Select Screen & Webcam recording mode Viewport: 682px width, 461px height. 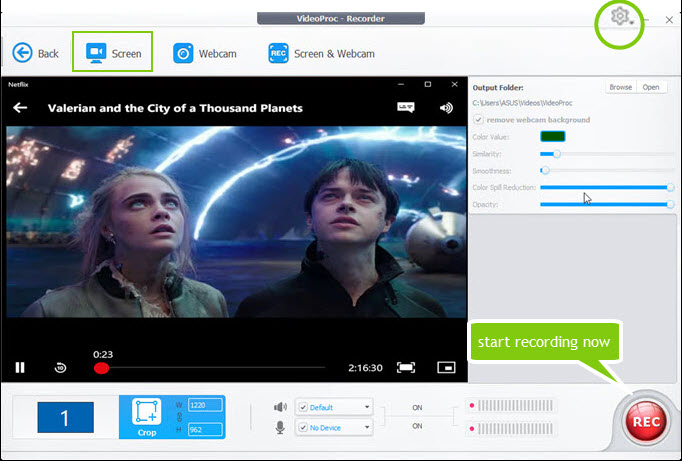tap(321, 53)
